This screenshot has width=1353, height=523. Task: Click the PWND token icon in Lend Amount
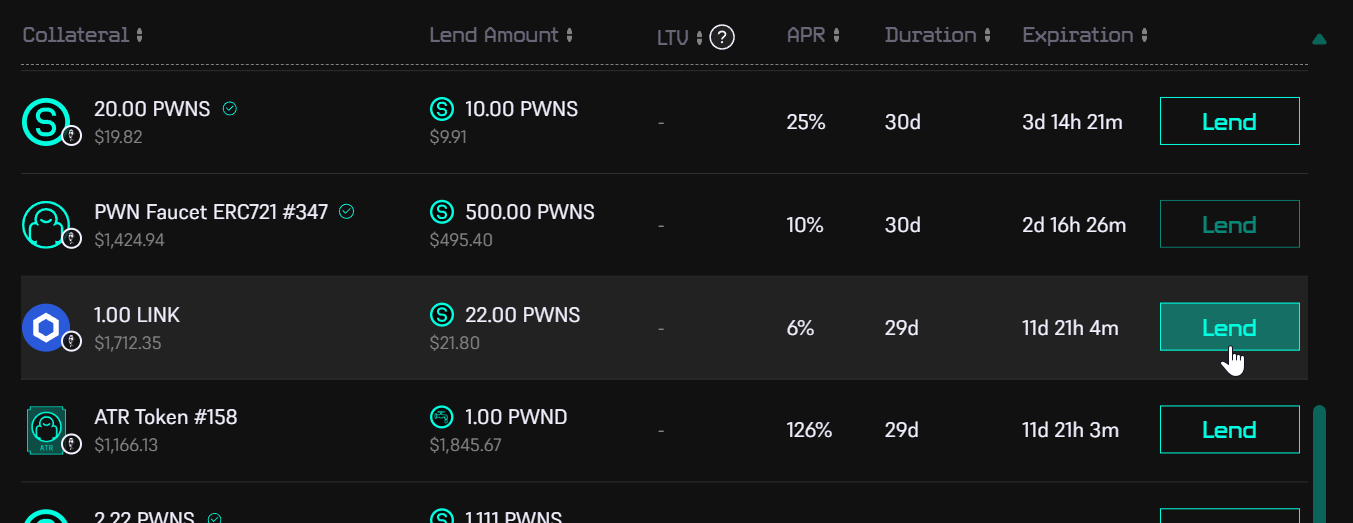click(x=441, y=417)
